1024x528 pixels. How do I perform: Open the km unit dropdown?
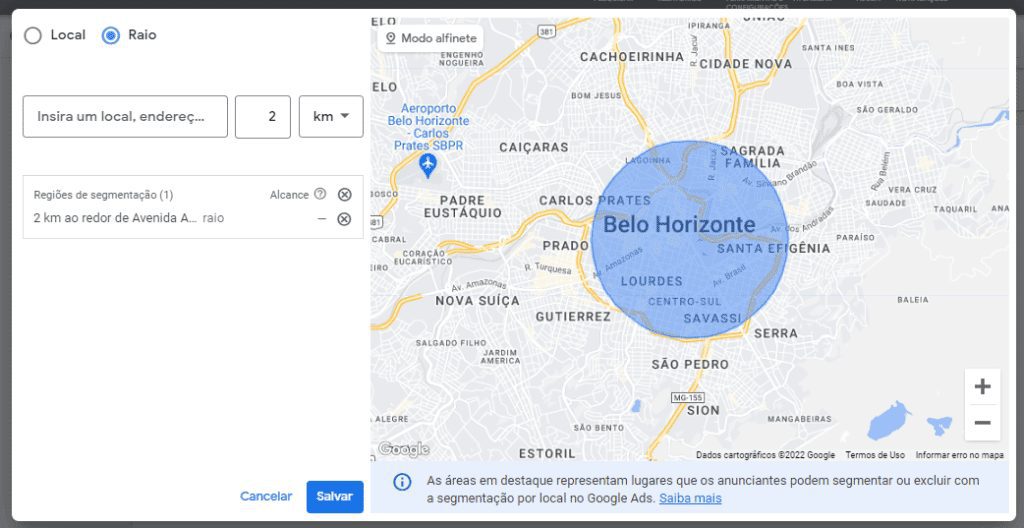[x=331, y=116]
